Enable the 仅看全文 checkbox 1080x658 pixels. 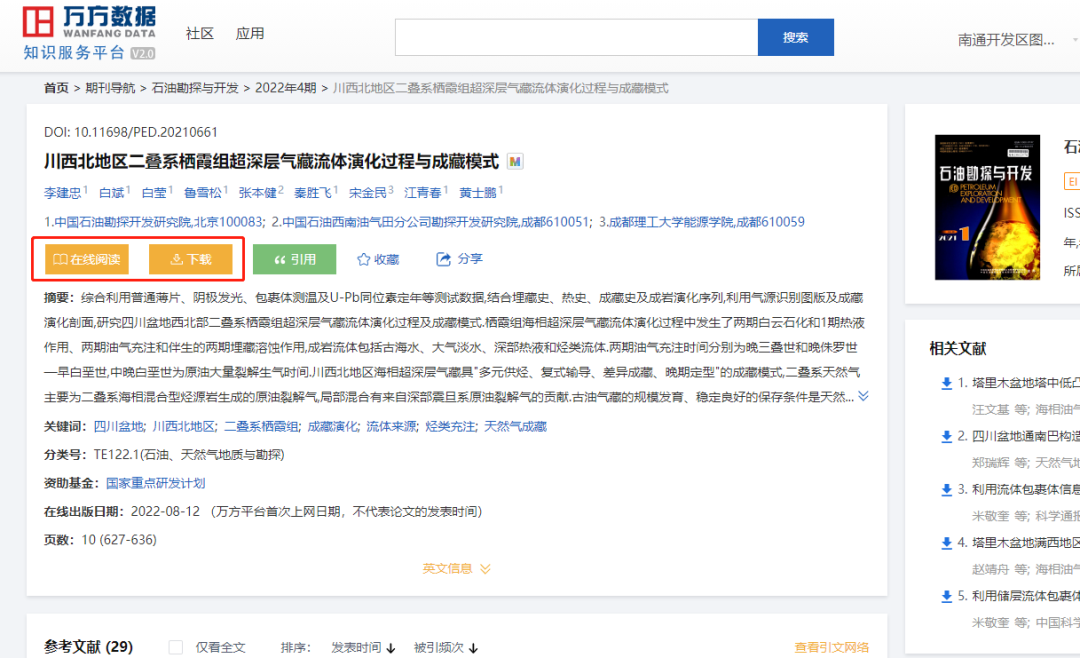176,647
